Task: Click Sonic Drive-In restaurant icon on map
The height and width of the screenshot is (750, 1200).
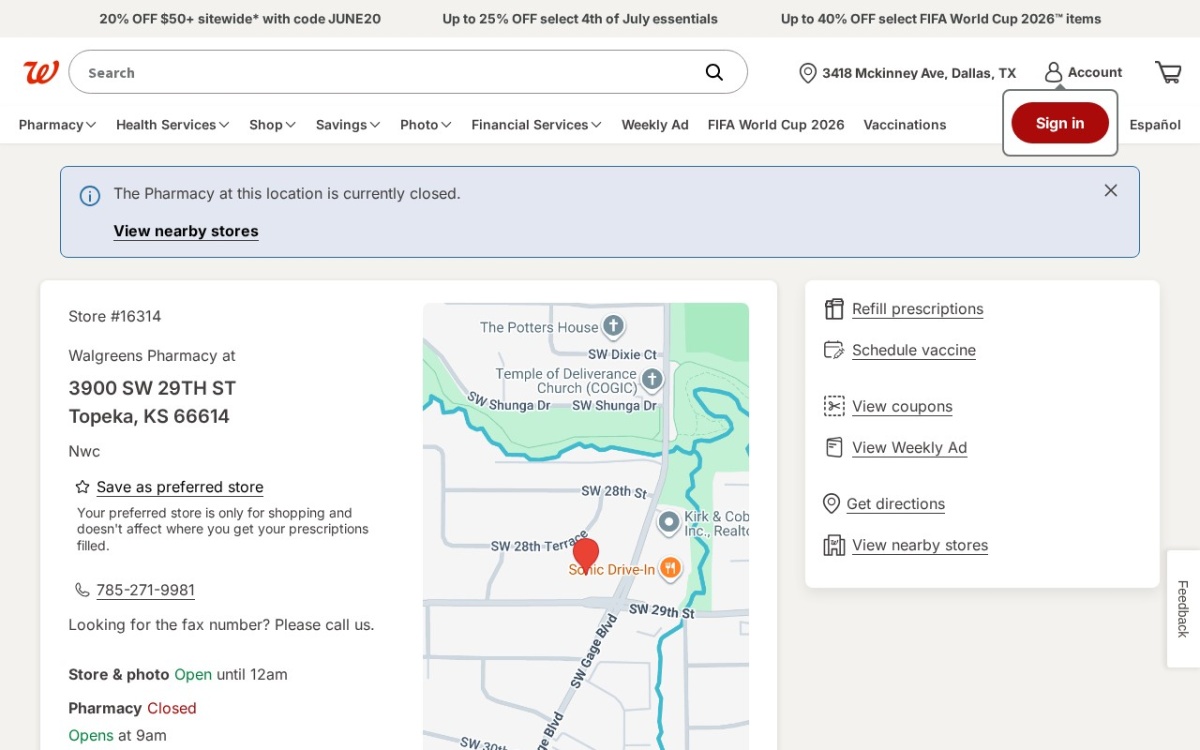Action: (x=670, y=569)
